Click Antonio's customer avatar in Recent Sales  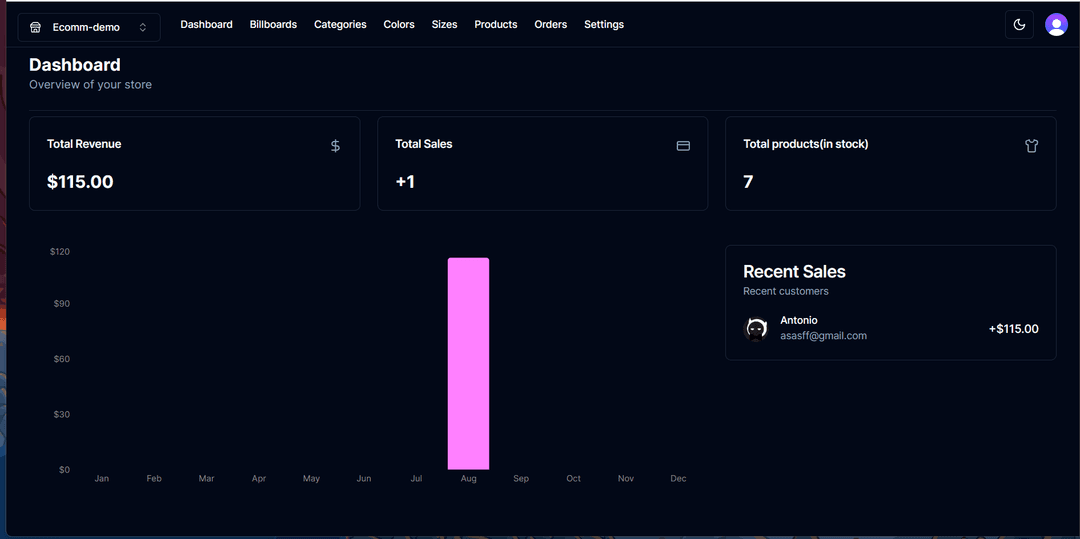[x=756, y=328]
